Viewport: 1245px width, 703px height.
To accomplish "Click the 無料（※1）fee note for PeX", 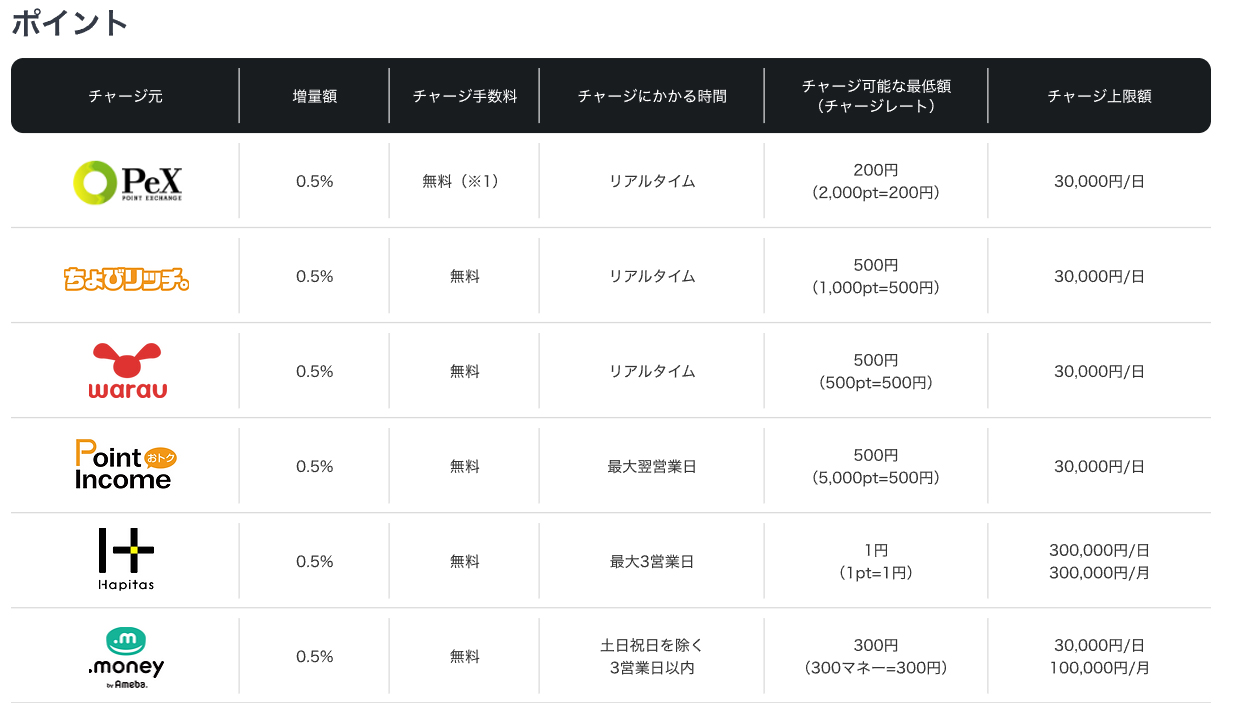I will point(464,182).
